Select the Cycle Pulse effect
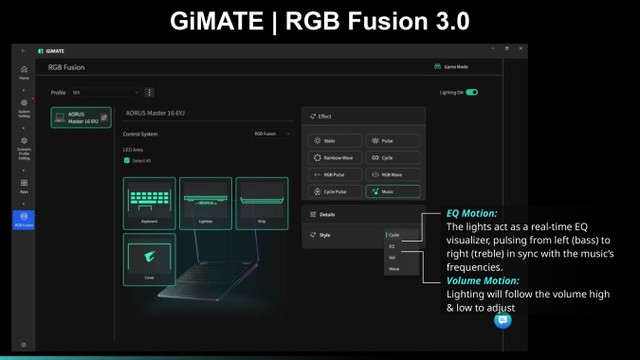Viewport: 640px width, 360px height. [x=335, y=191]
